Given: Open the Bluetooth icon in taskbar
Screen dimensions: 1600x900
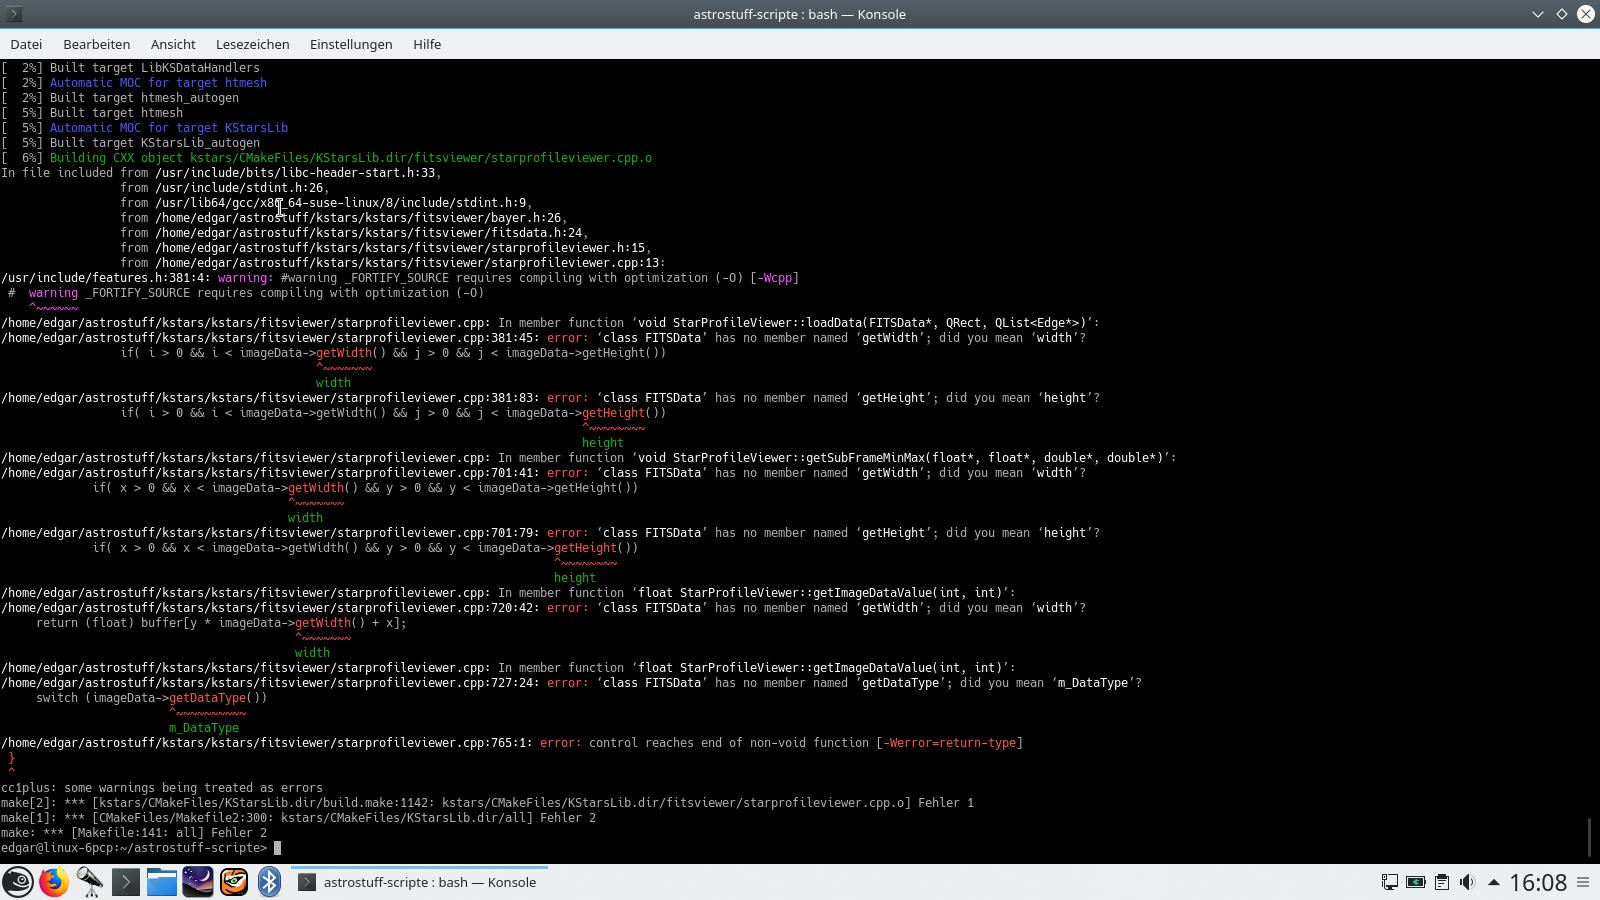Looking at the screenshot, I should point(269,882).
